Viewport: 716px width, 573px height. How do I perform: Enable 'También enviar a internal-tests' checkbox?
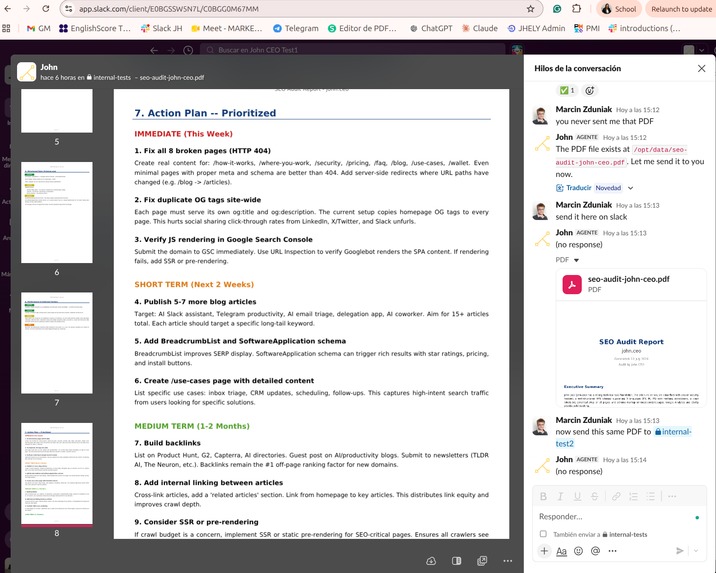coord(543,534)
